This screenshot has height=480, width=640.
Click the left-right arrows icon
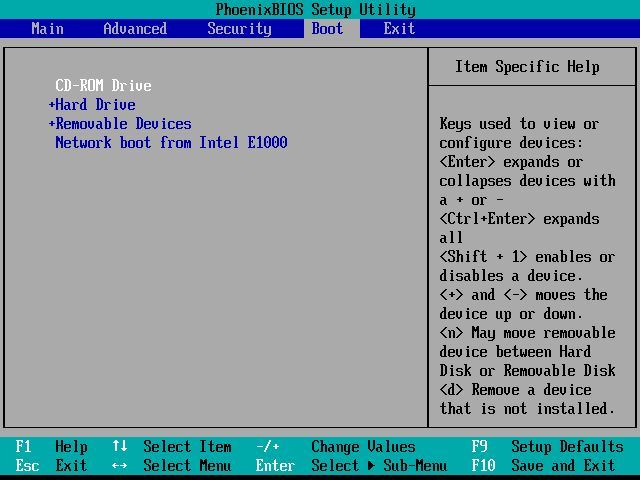120,466
